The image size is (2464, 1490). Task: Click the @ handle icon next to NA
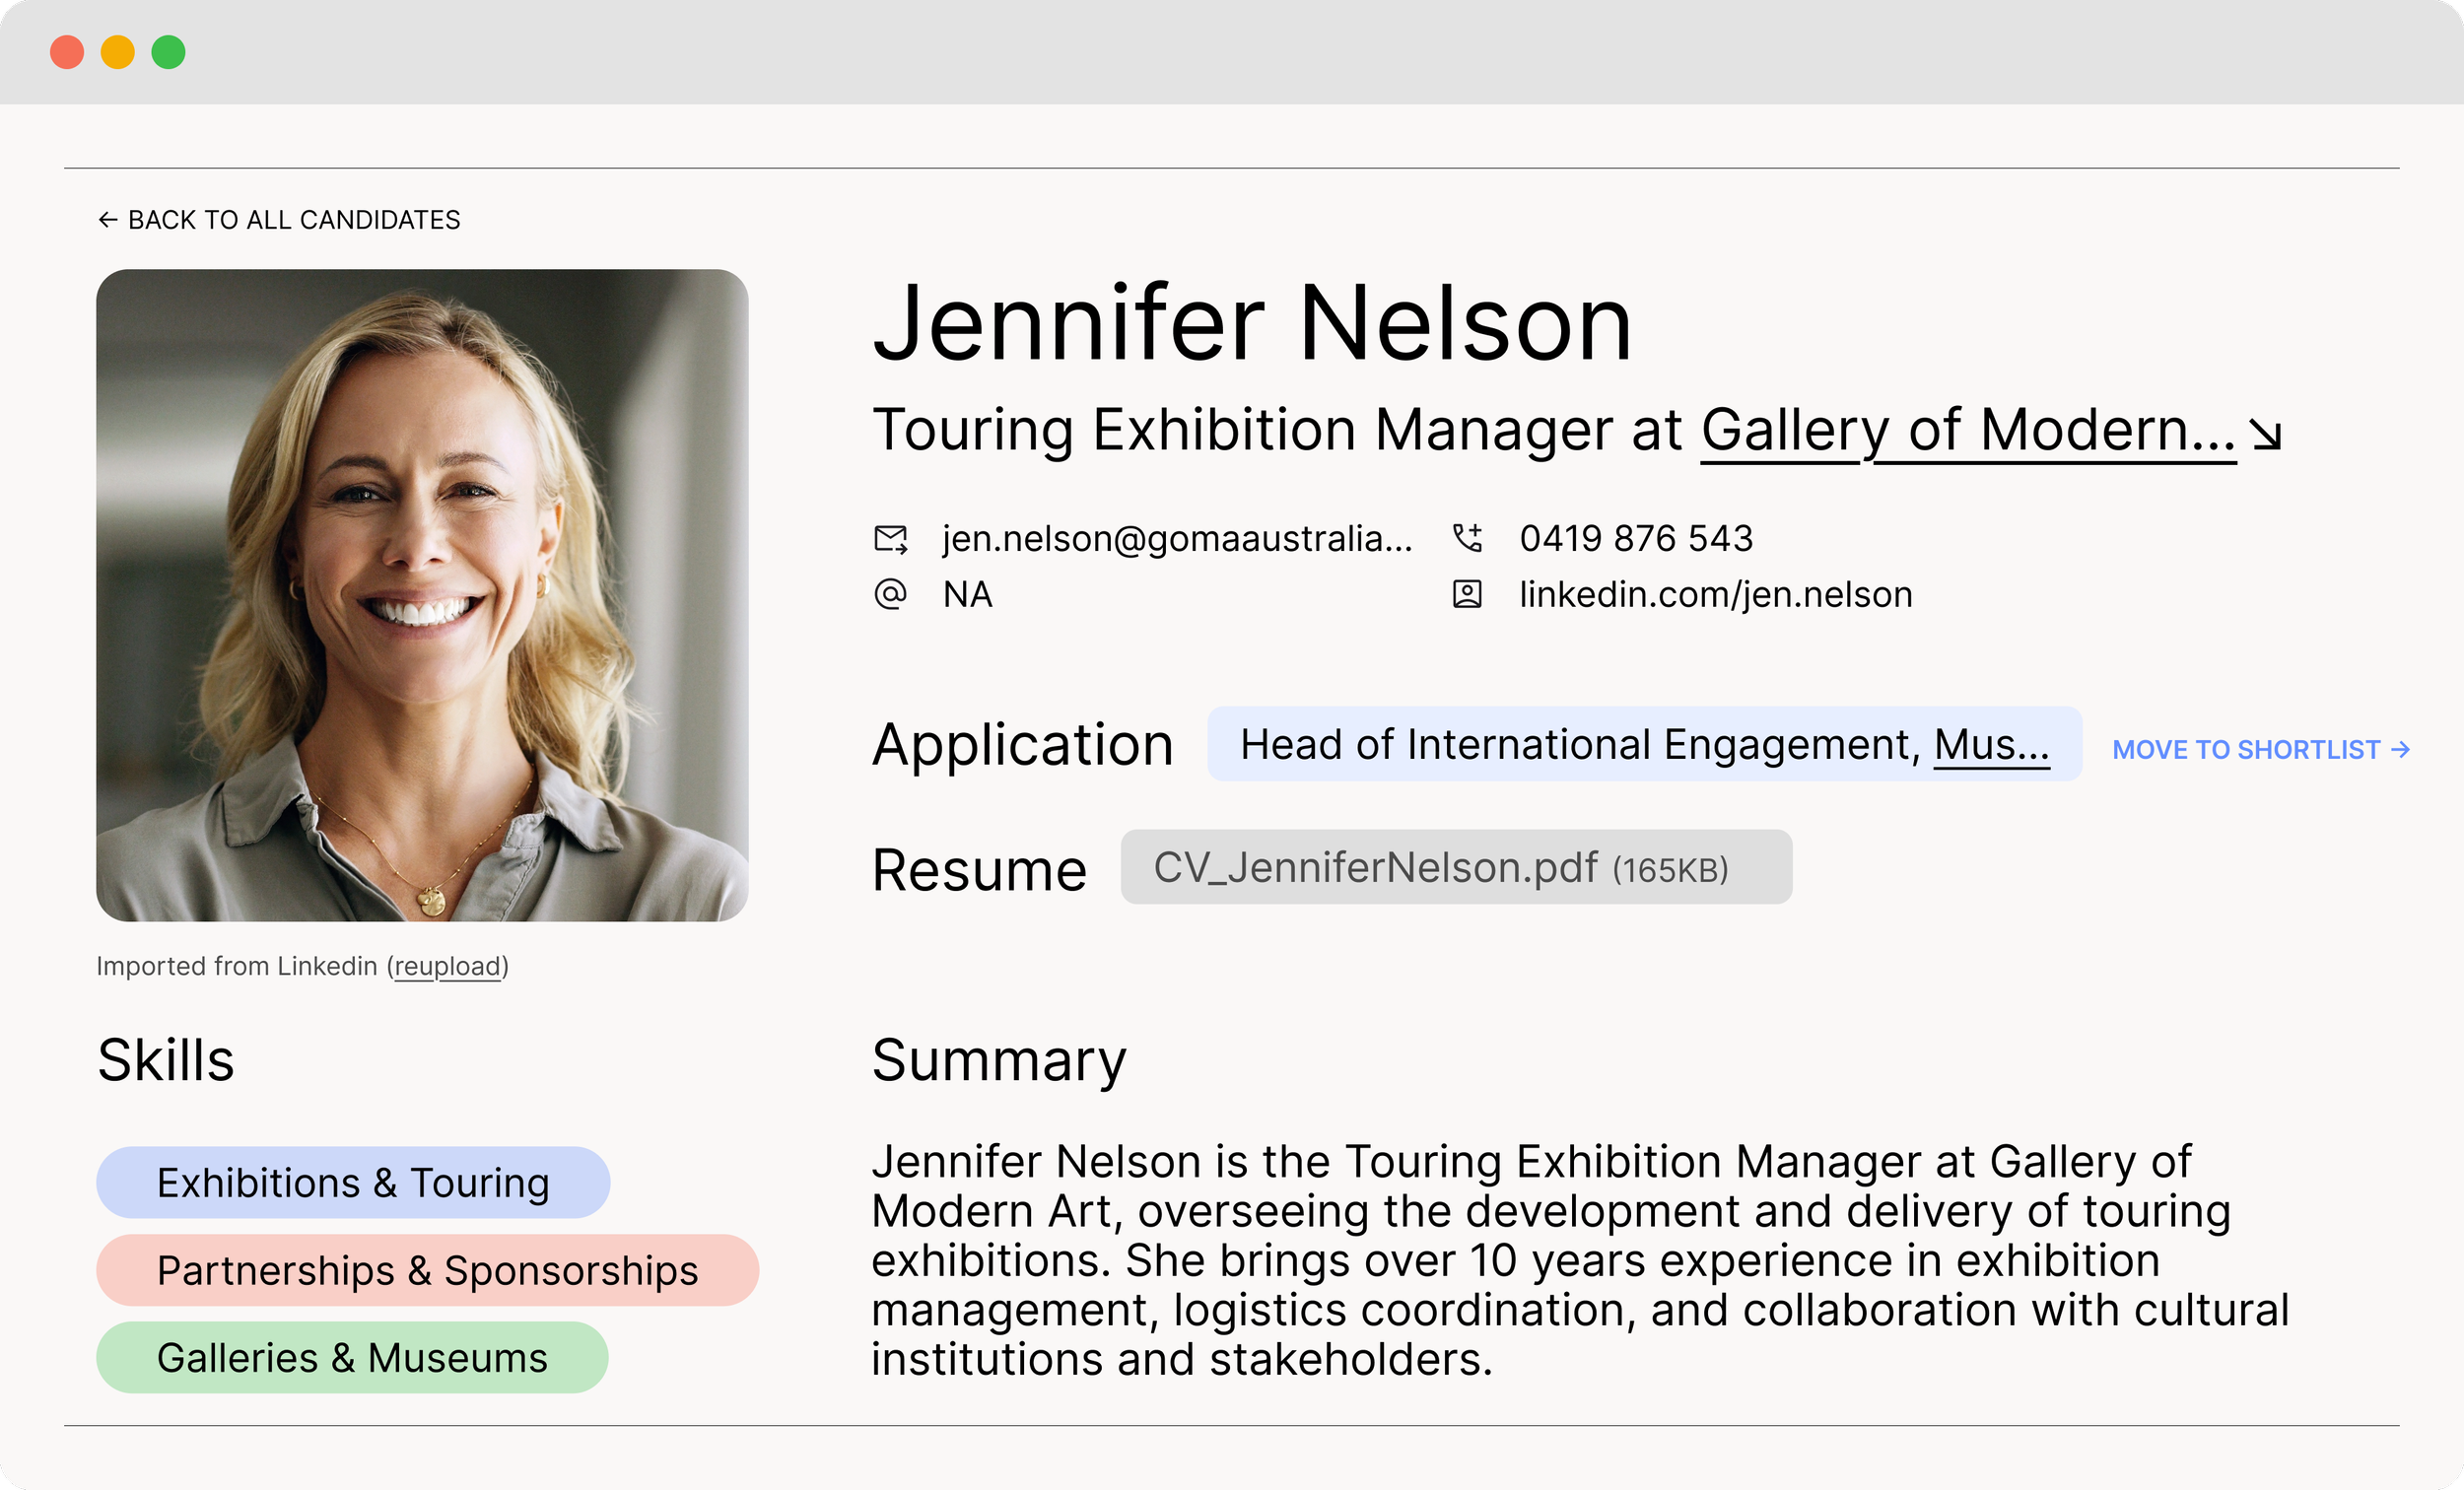coord(890,594)
